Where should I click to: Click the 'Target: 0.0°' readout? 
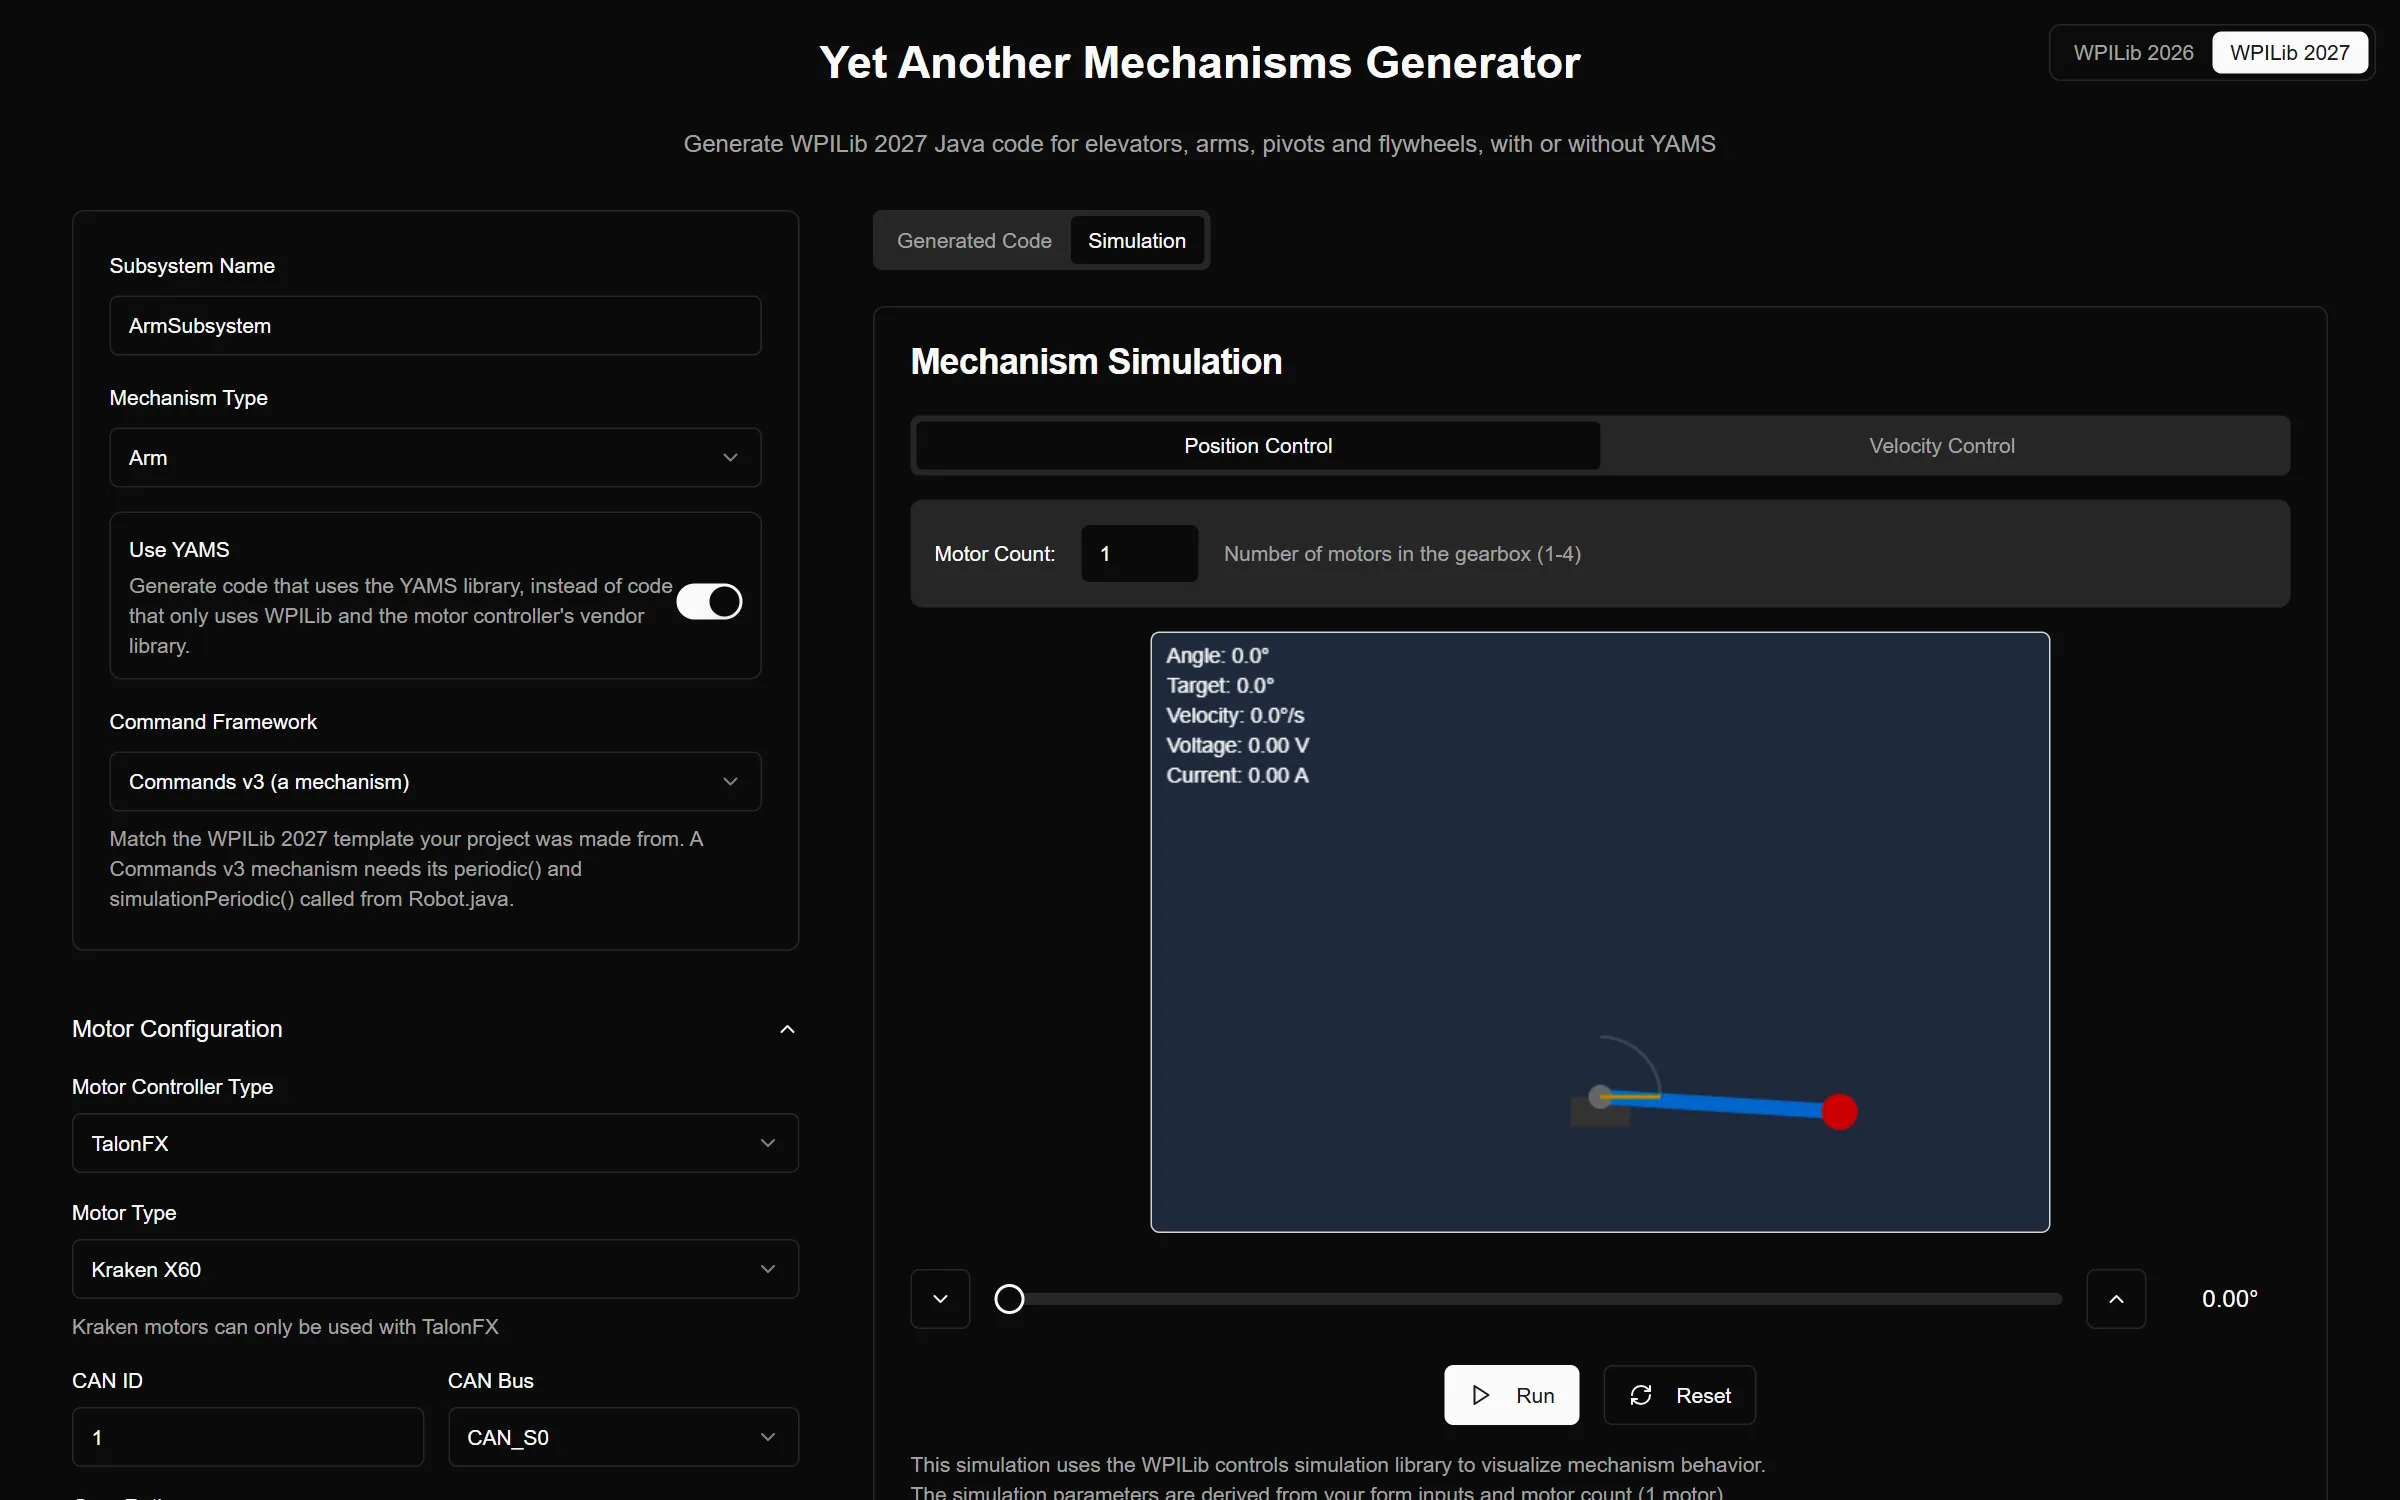[x=1220, y=686]
